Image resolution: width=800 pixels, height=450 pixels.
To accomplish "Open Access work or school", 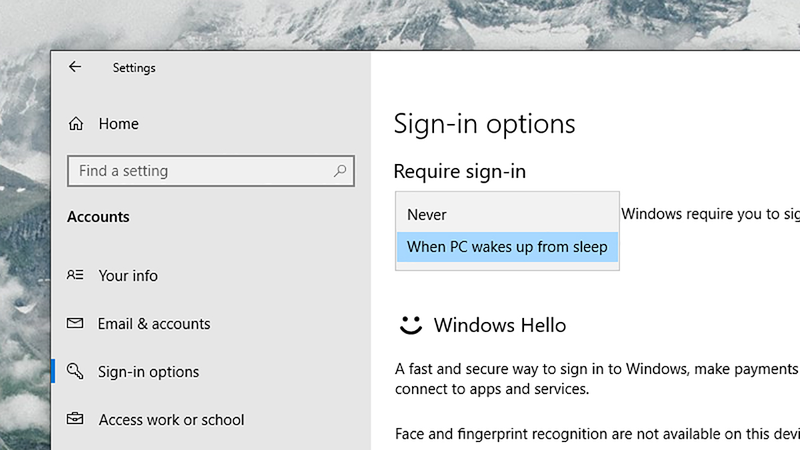I will [x=171, y=420].
